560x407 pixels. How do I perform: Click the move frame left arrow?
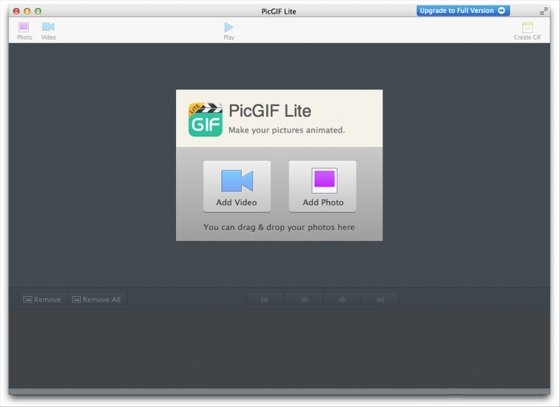(304, 300)
